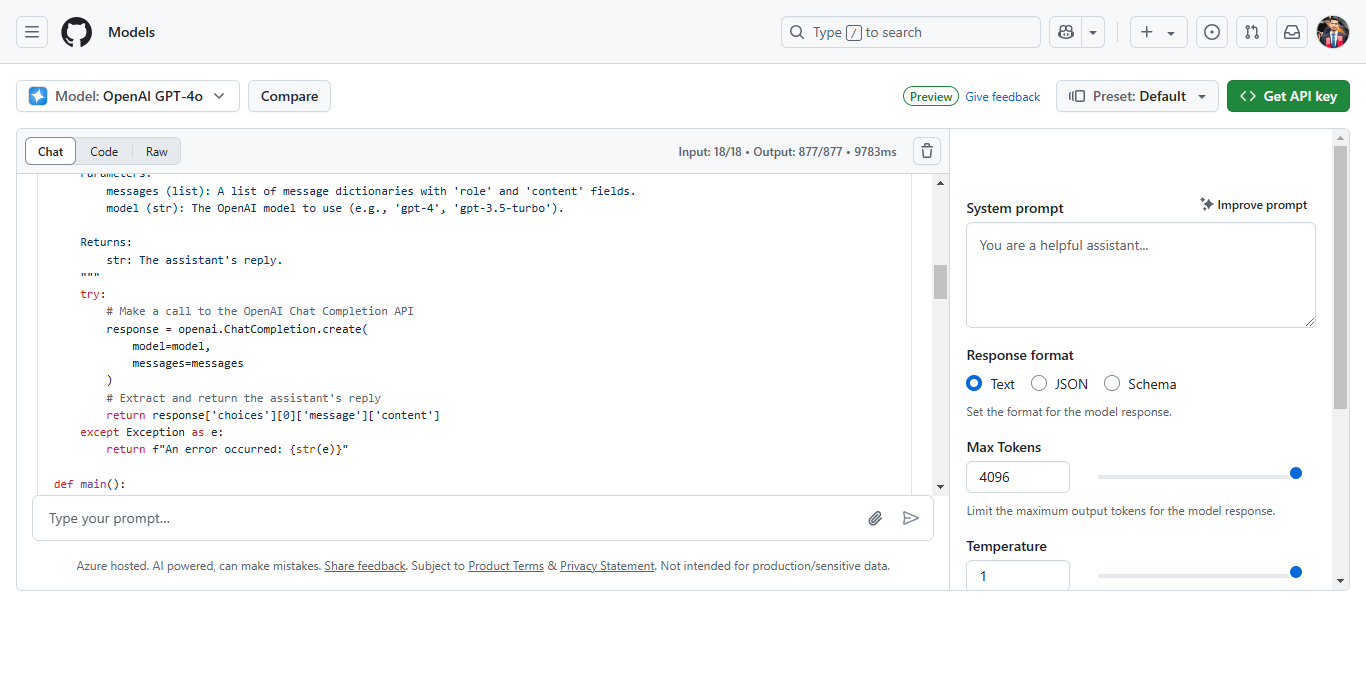Screen dimensions: 1366x677
Task: Open the Model: OpenAI GPT-4o selector
Action: 128,96
